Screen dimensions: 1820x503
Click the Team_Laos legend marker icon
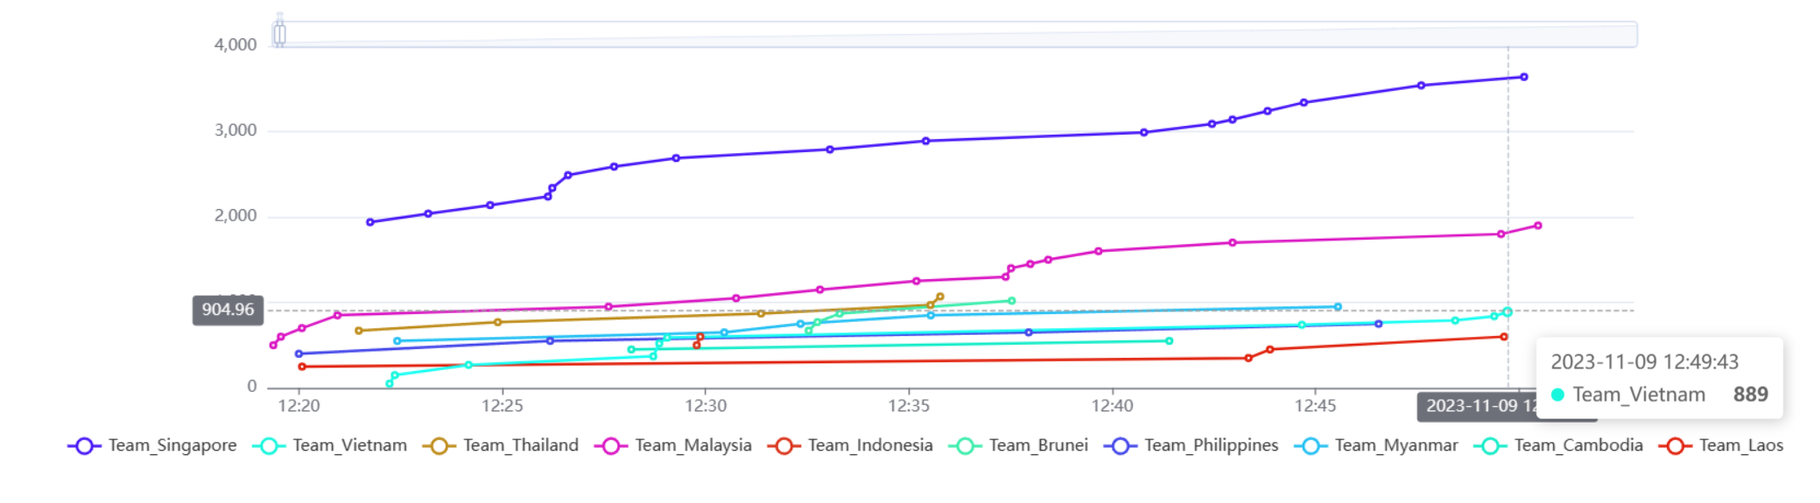[x=1674, y=446]
